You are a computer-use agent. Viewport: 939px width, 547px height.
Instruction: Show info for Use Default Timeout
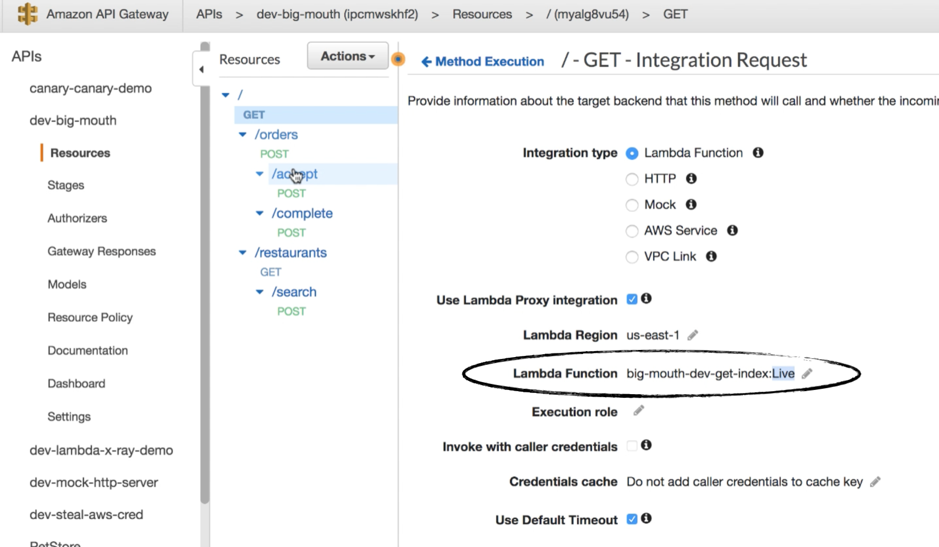(x=646, y=518)
